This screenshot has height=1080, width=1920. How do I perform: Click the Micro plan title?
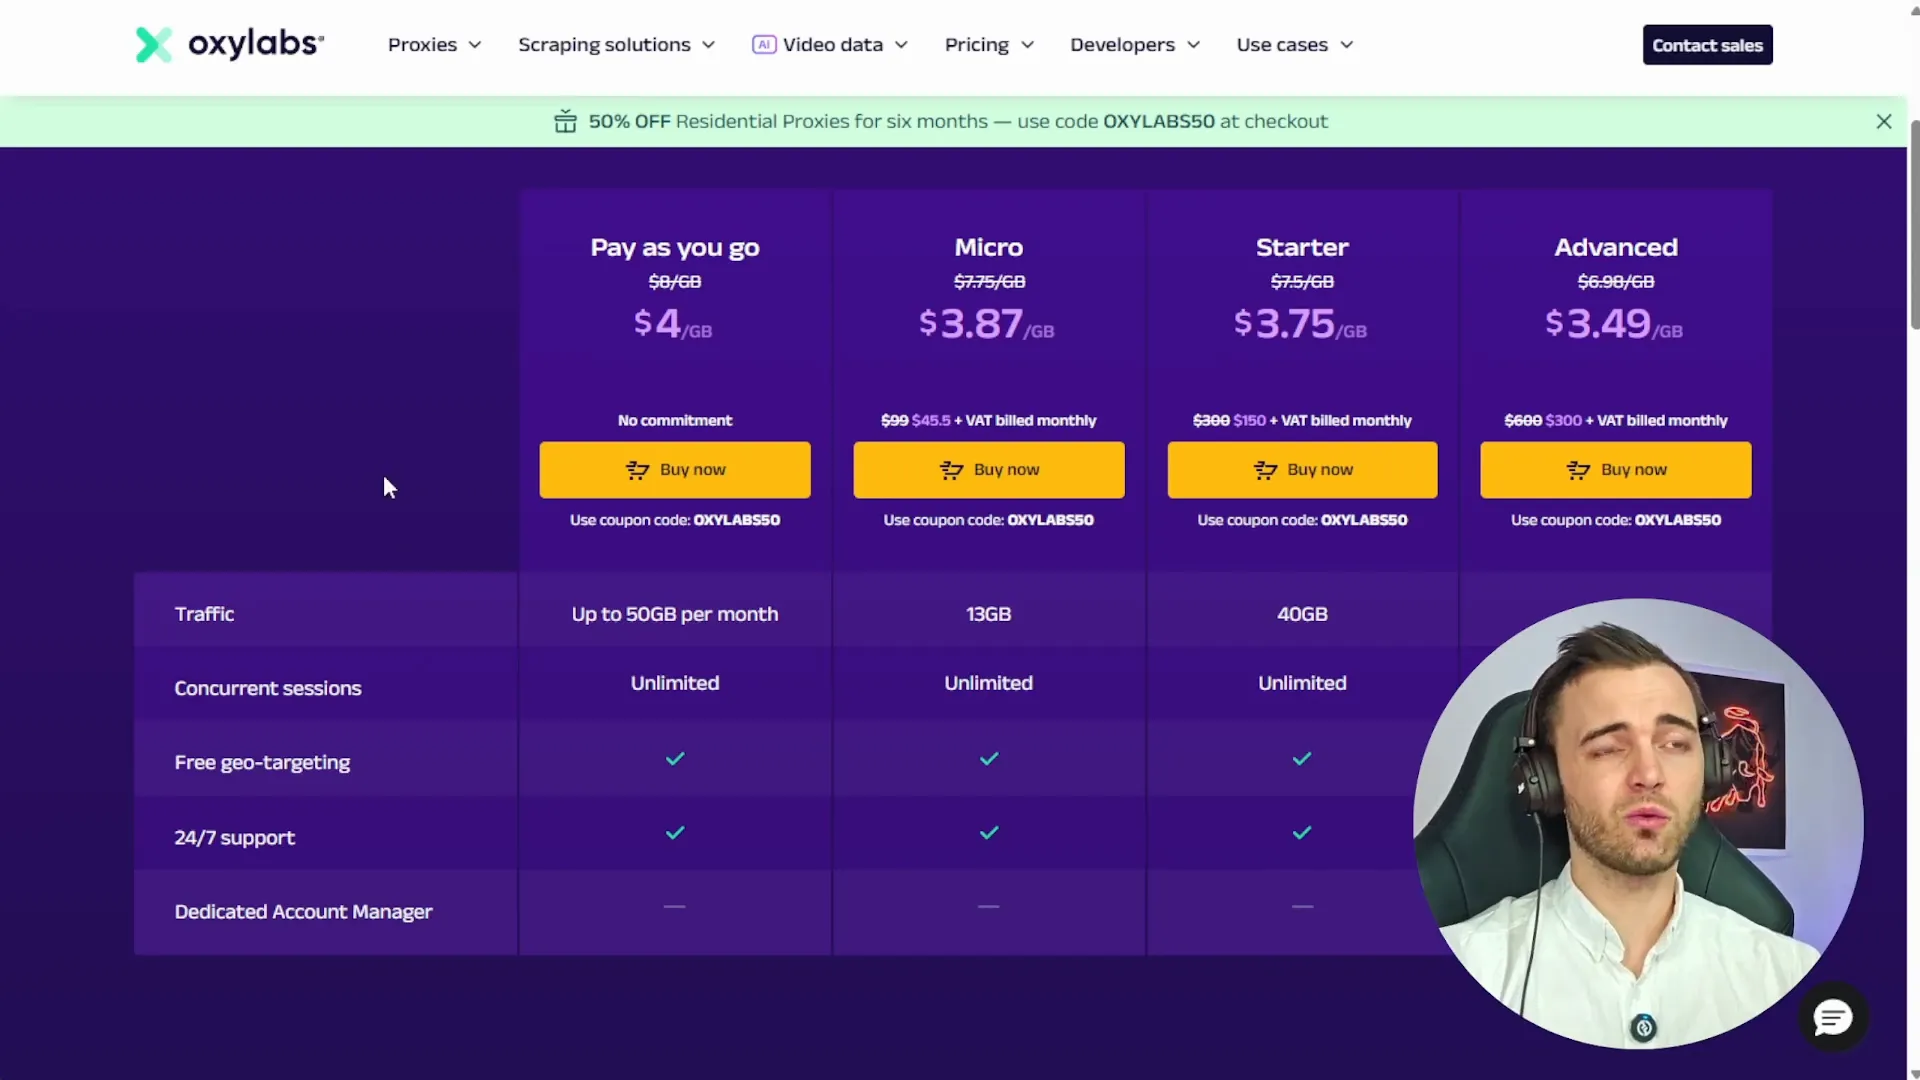coord(988,247)
